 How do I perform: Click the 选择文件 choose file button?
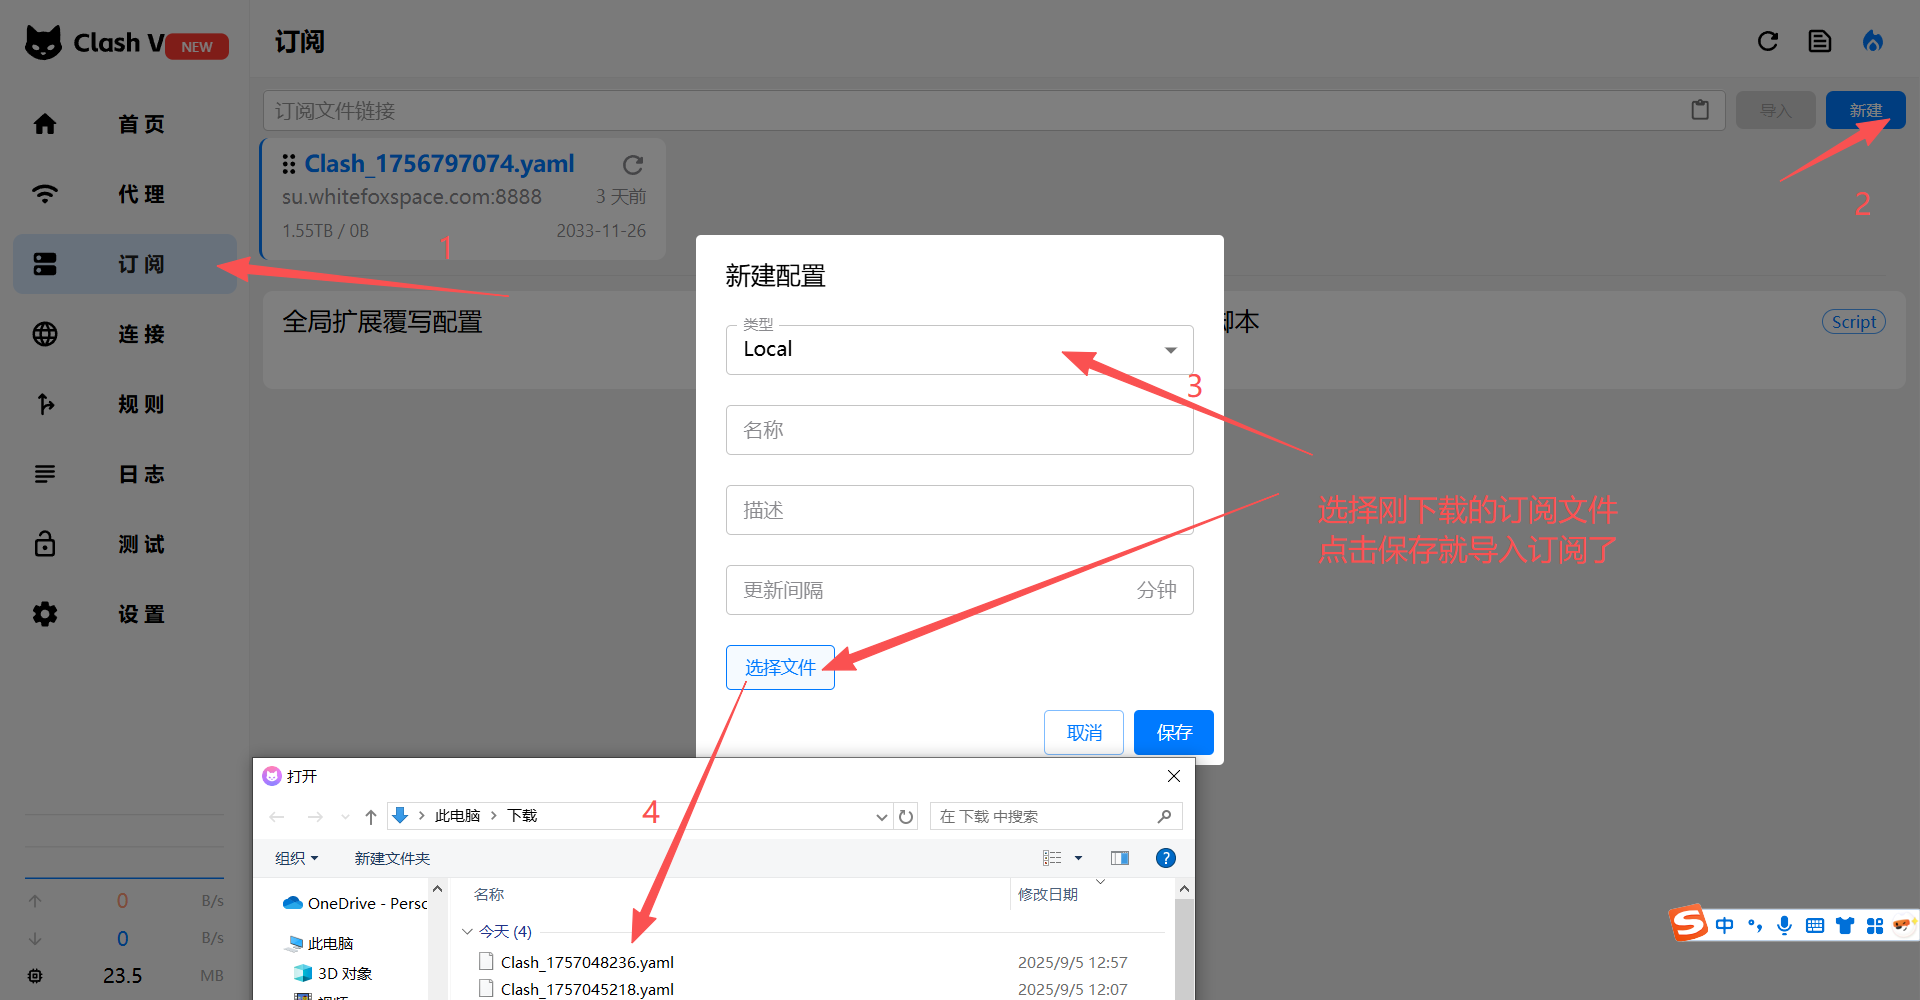click(780, 667)
